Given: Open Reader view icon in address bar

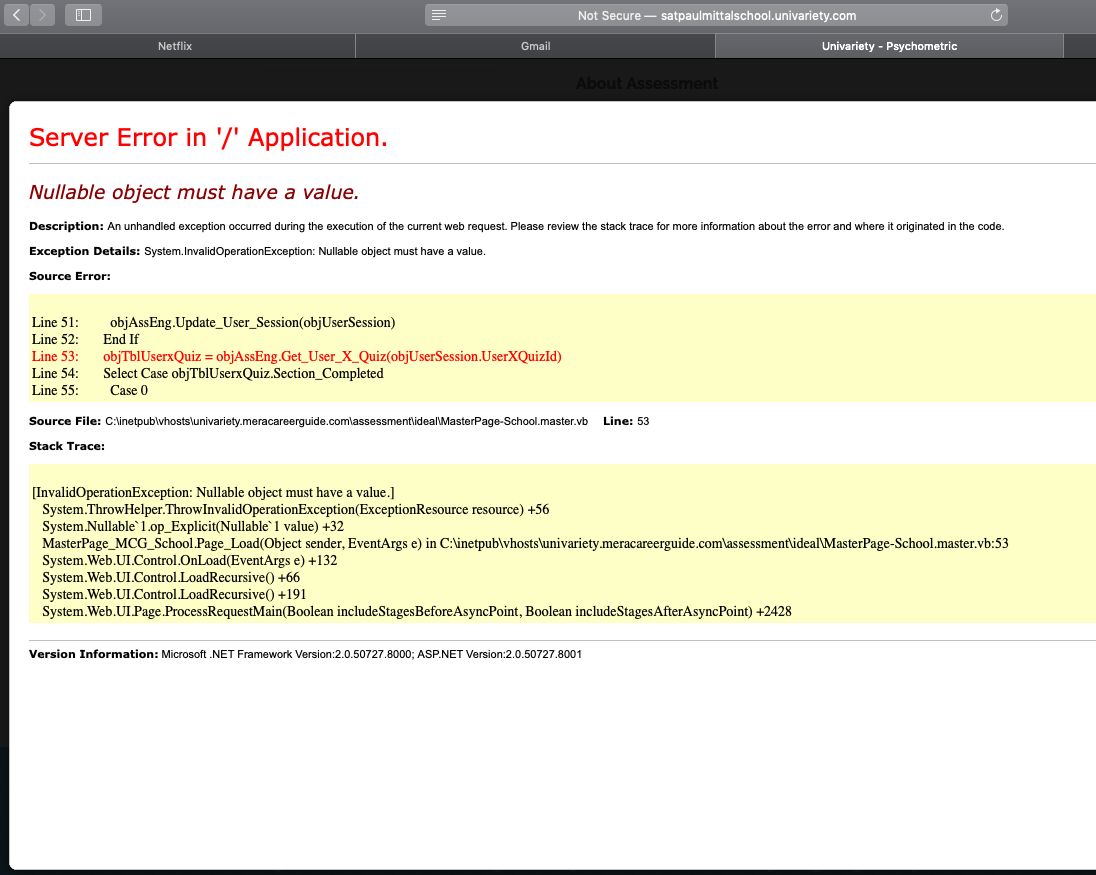Looking at the screenshot, I should pos(439,15).
